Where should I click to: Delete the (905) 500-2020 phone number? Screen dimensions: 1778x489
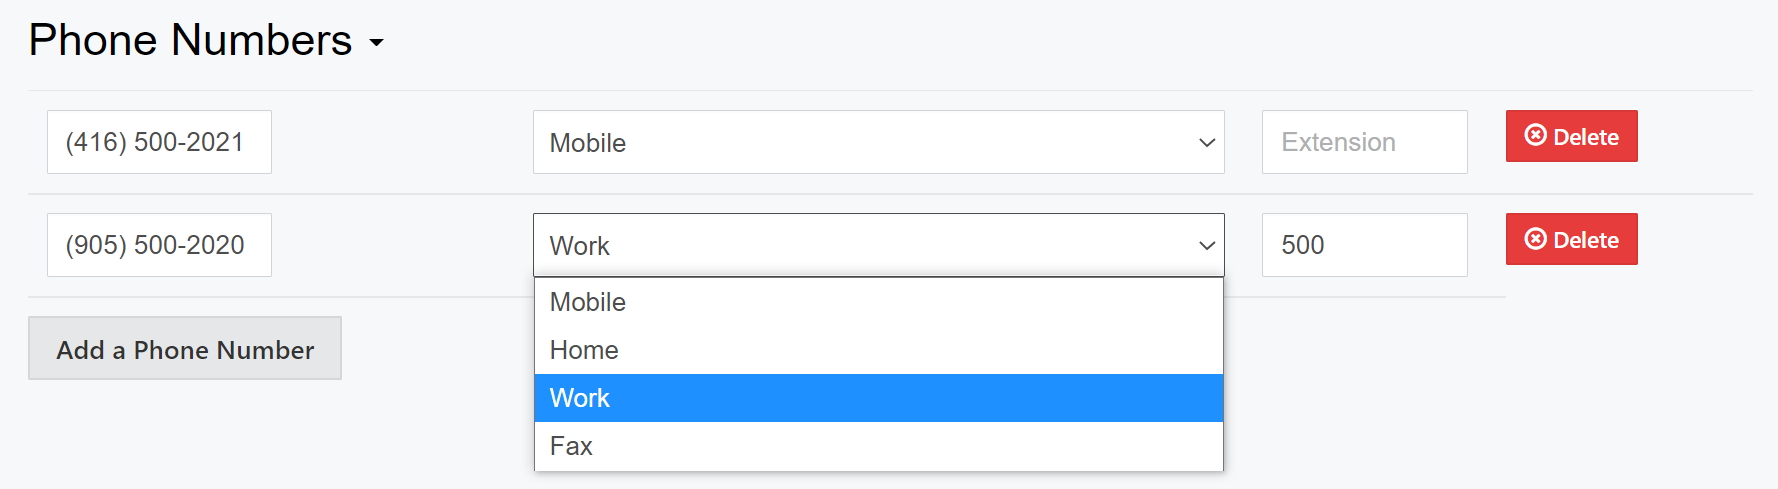click(x=1571, y=239)
